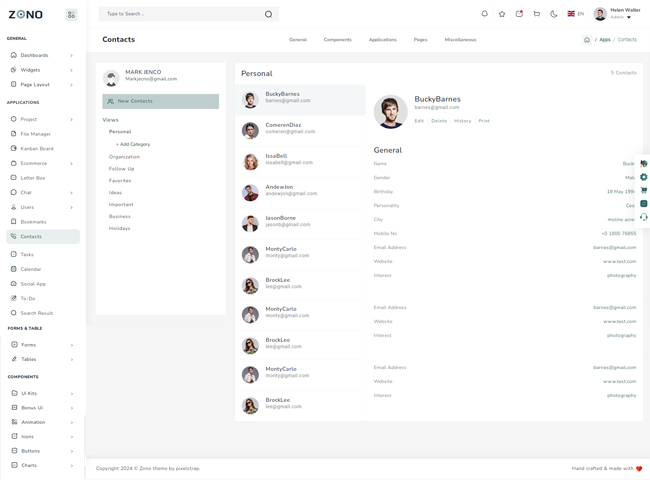Click the sidebar grid toggle icon beside Zono logo
The image size is (650, 480).
pyautogui.click(x=71, y=15)
